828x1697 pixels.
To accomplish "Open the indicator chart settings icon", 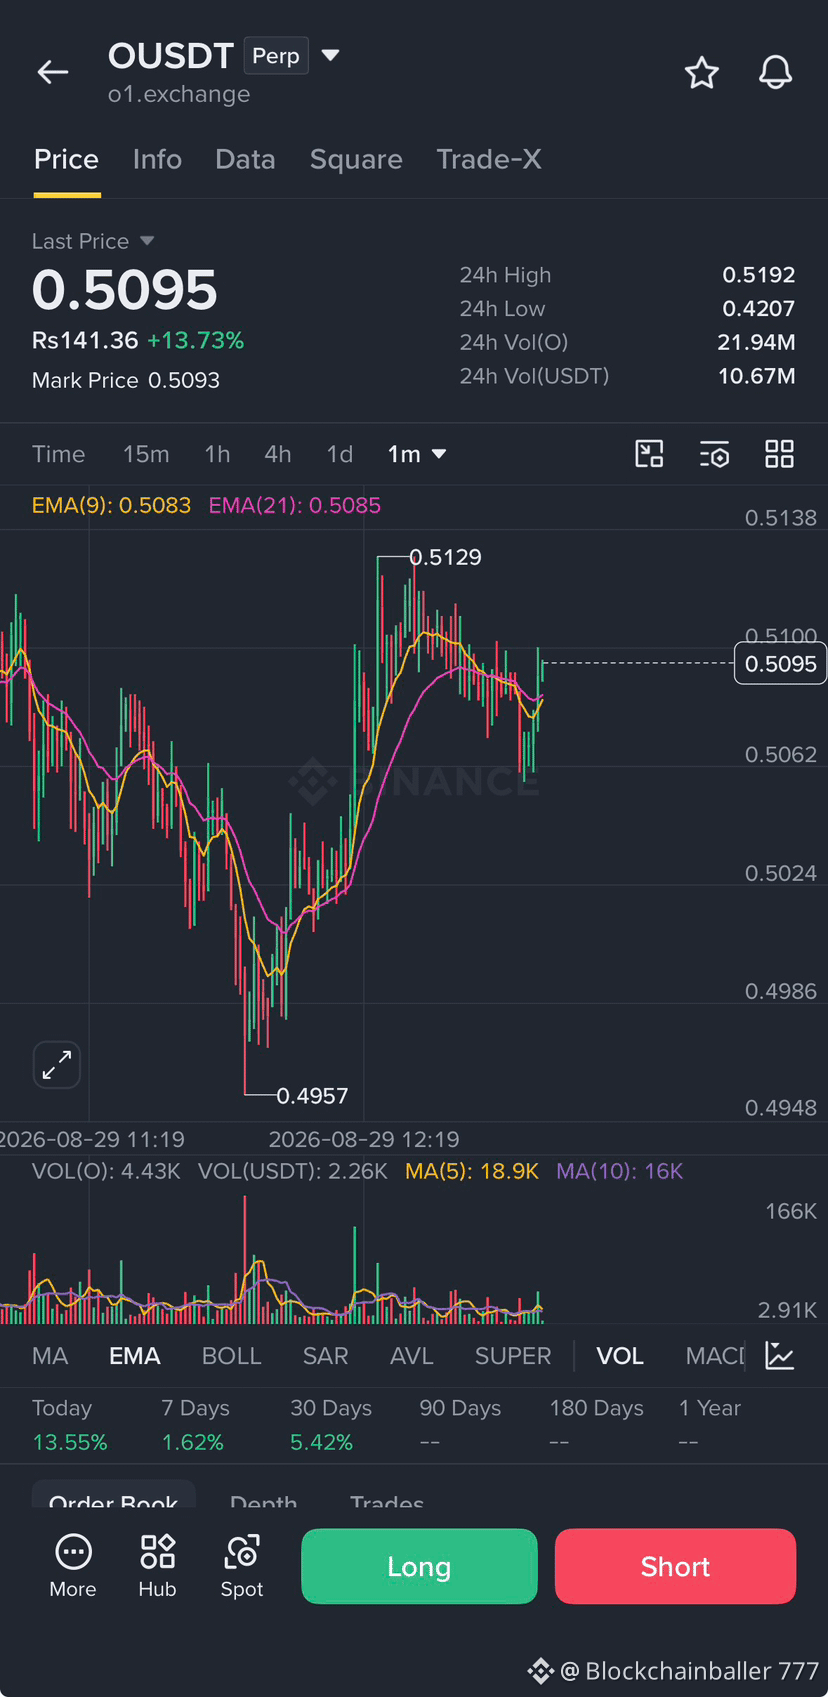I will 780,1356.
